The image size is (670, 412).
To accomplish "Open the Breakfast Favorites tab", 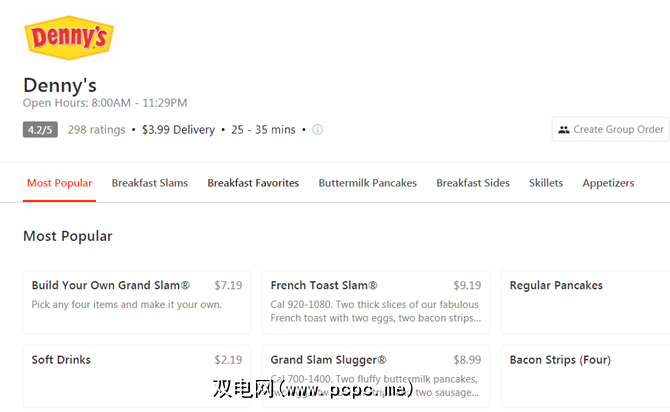I will point(253,183).
